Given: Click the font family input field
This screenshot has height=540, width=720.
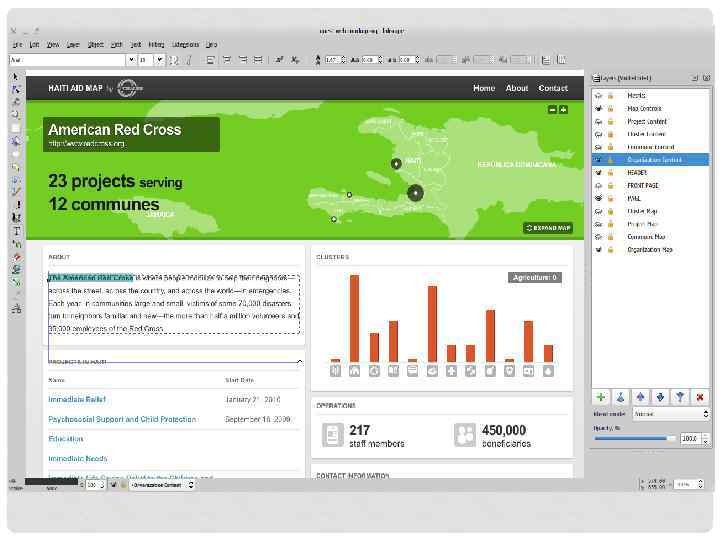Looking at the screenshot, I should tap(67, 60).
